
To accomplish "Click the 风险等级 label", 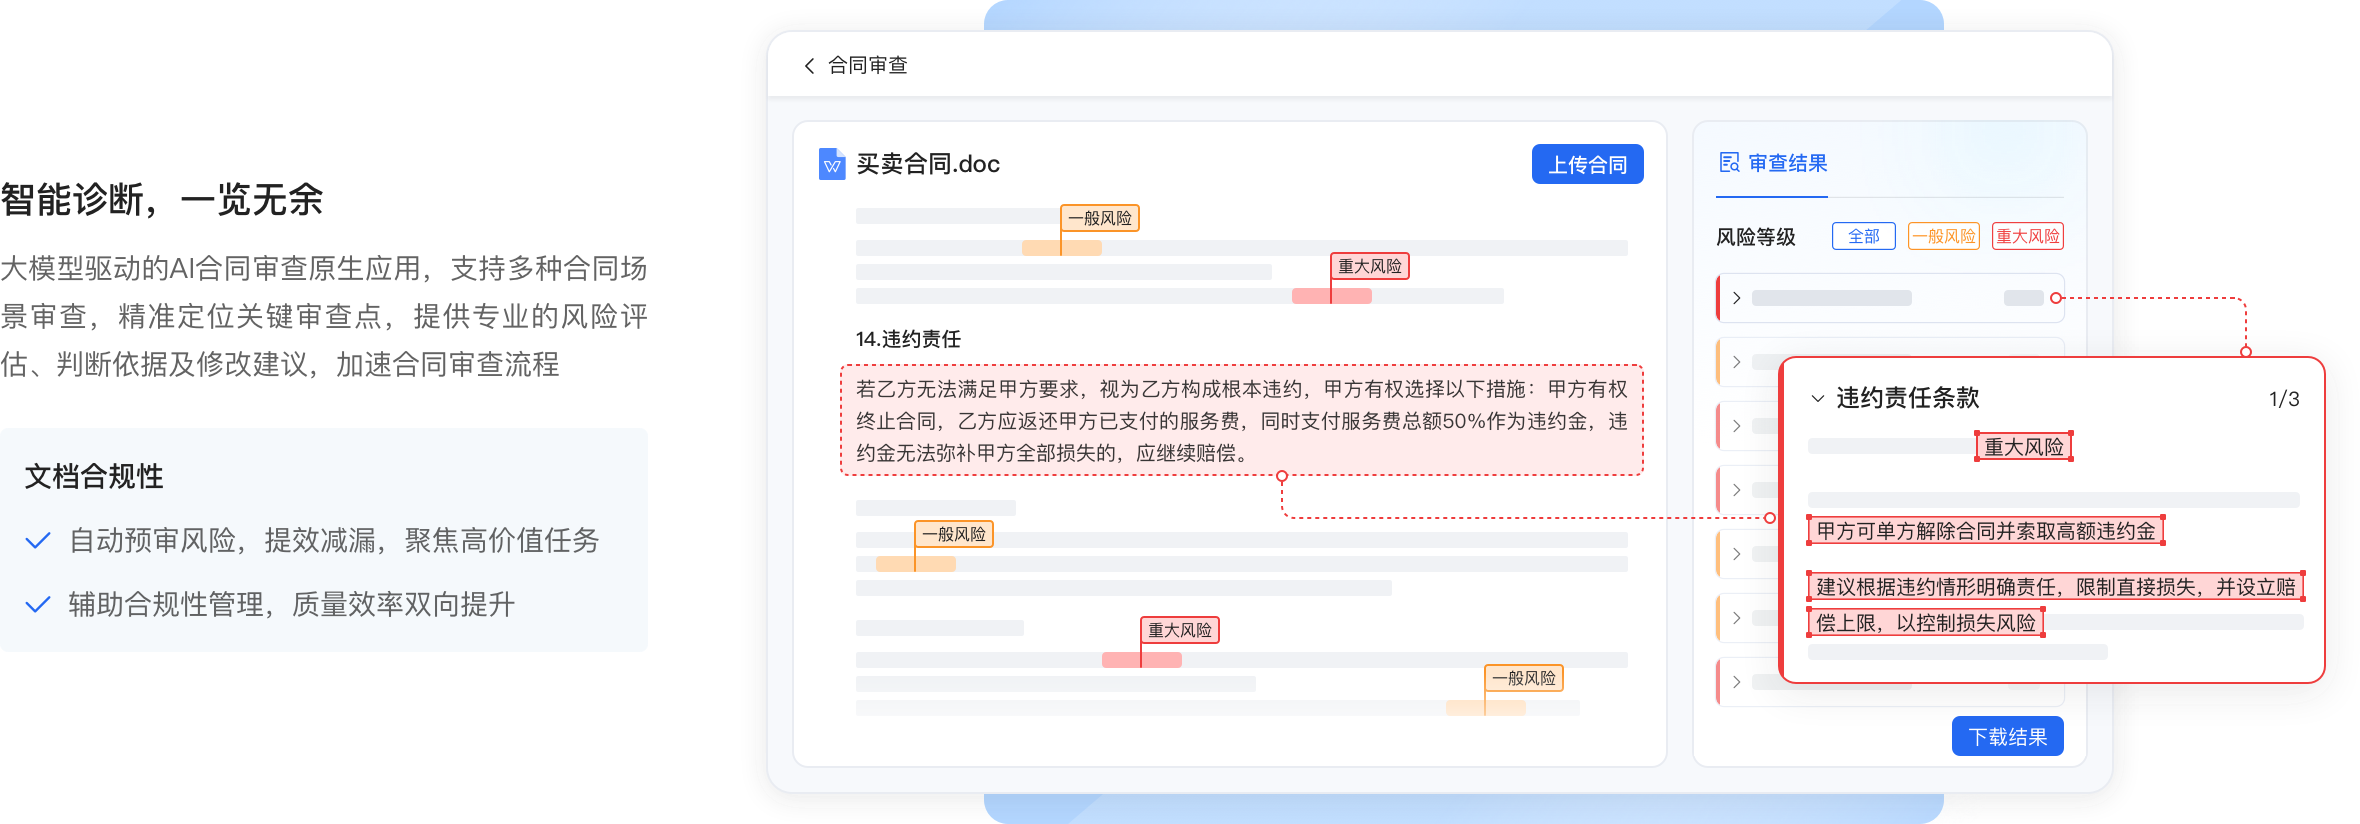I will [x=1756, y=237].
